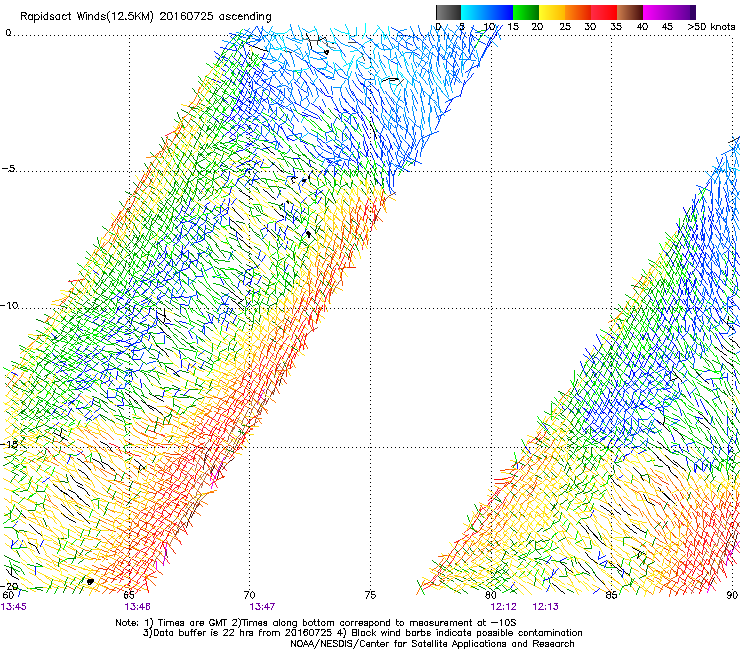
Task: Click the note line starting 'Note: 1) Times are GMT'
Action: pyautogui.click(x=316, y=623)
